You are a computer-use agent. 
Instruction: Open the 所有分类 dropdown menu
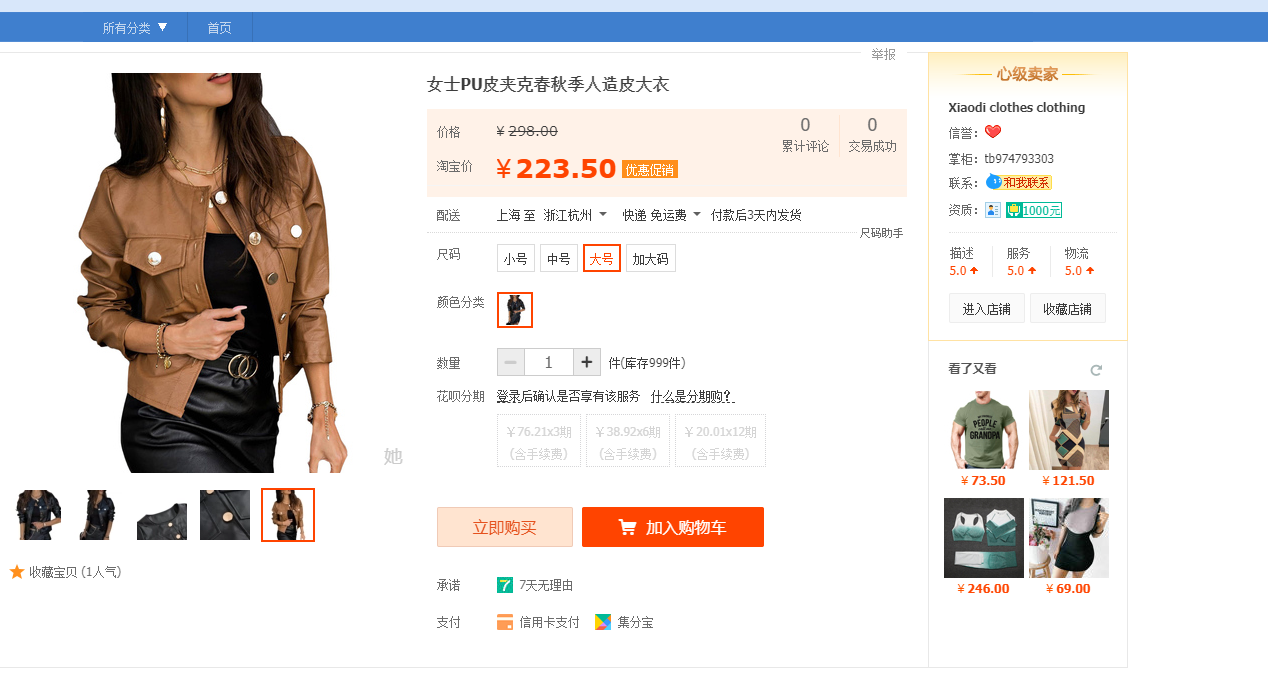click(135, 28)
